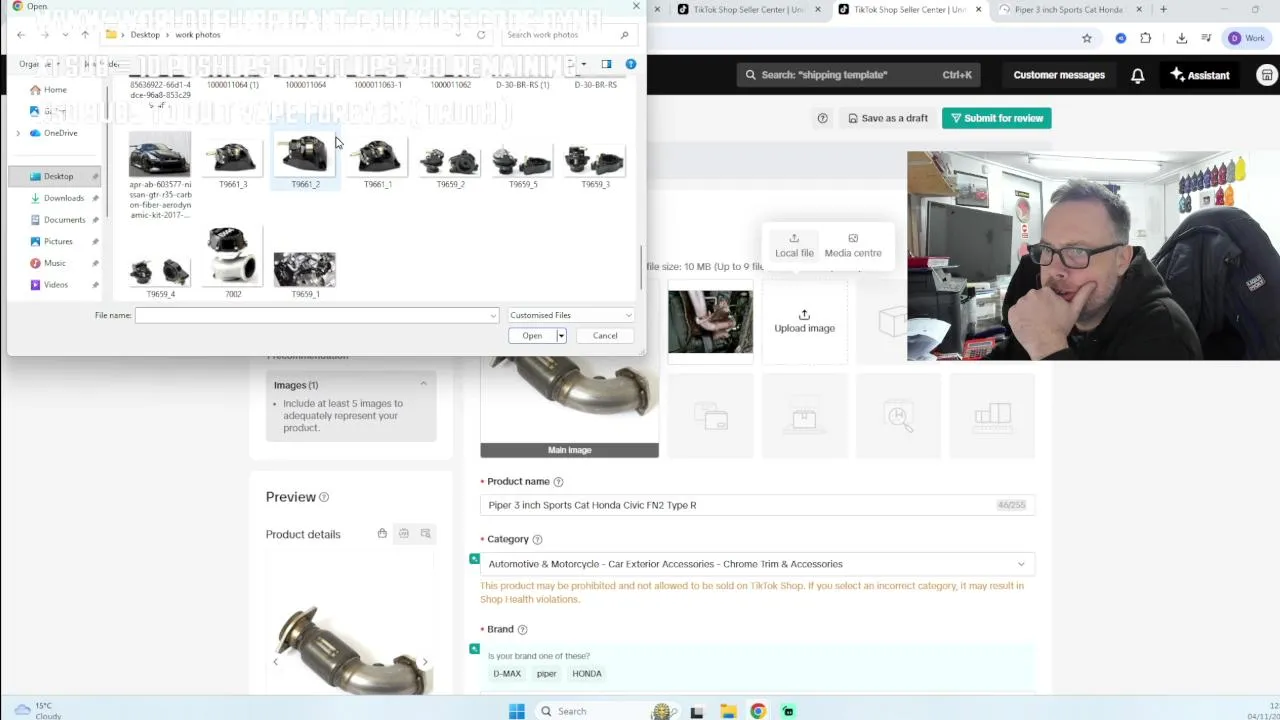
Task: Select the T9661_2 image file
Action: [305, 162]
